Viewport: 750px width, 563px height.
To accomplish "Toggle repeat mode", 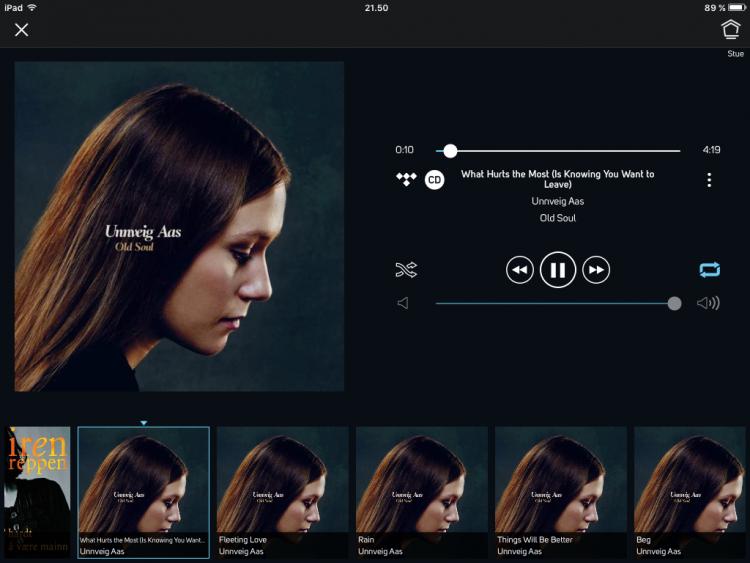I will click(709, 270).
